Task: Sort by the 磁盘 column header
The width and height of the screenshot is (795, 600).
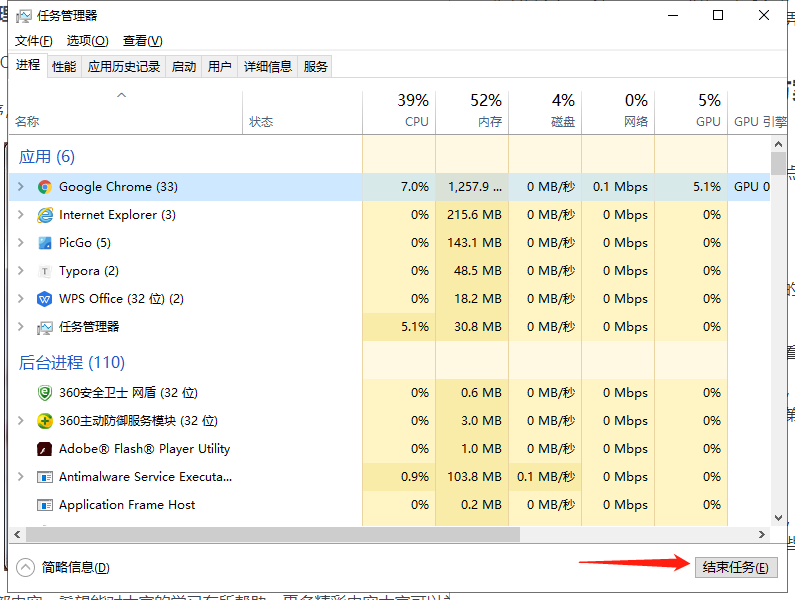Action: point(545,113)
